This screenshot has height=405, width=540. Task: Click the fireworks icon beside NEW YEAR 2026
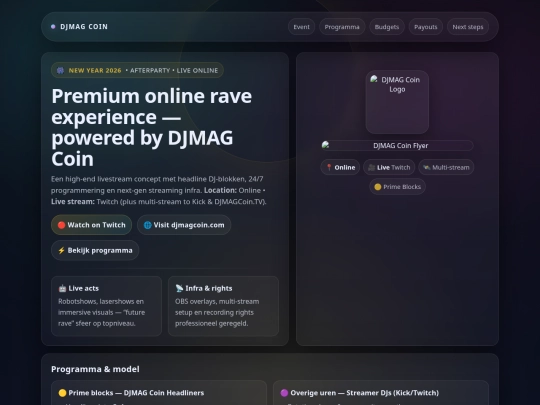click(60, 70)
